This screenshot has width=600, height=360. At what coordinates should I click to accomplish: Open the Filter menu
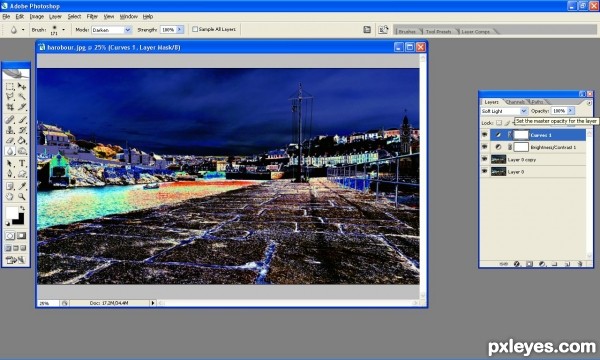pos(92,16)
